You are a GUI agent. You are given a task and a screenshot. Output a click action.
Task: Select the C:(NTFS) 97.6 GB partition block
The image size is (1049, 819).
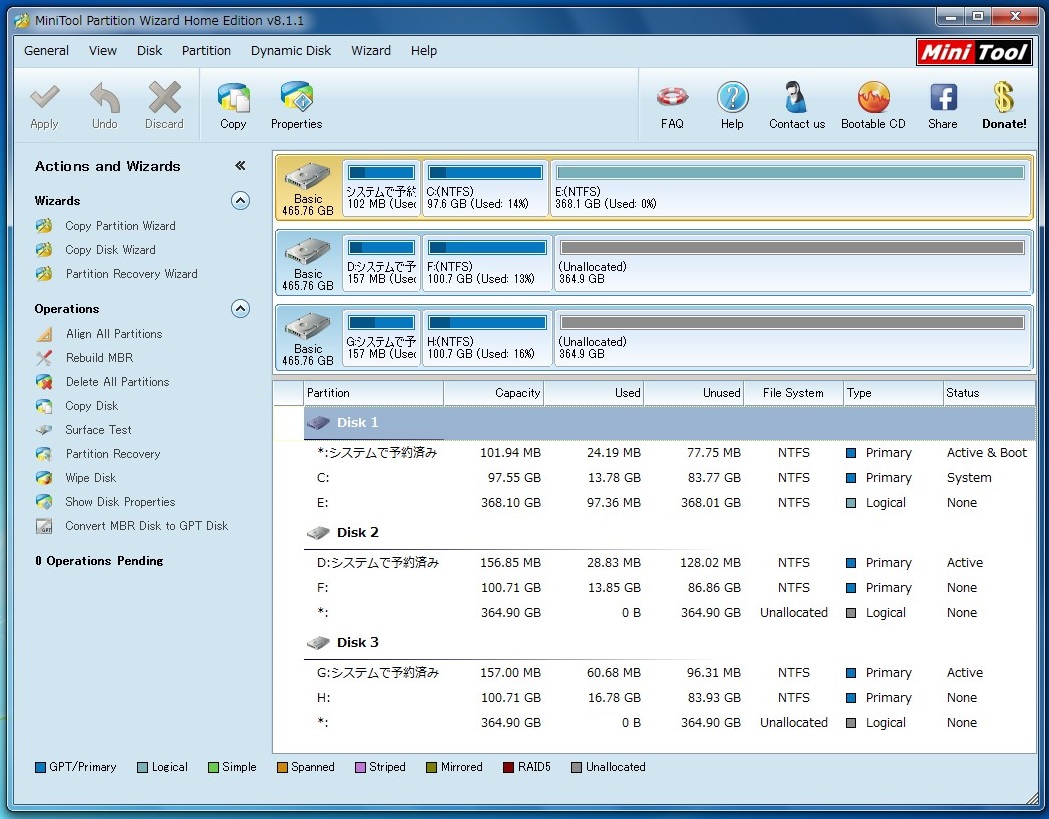click(x=485, y=188)
